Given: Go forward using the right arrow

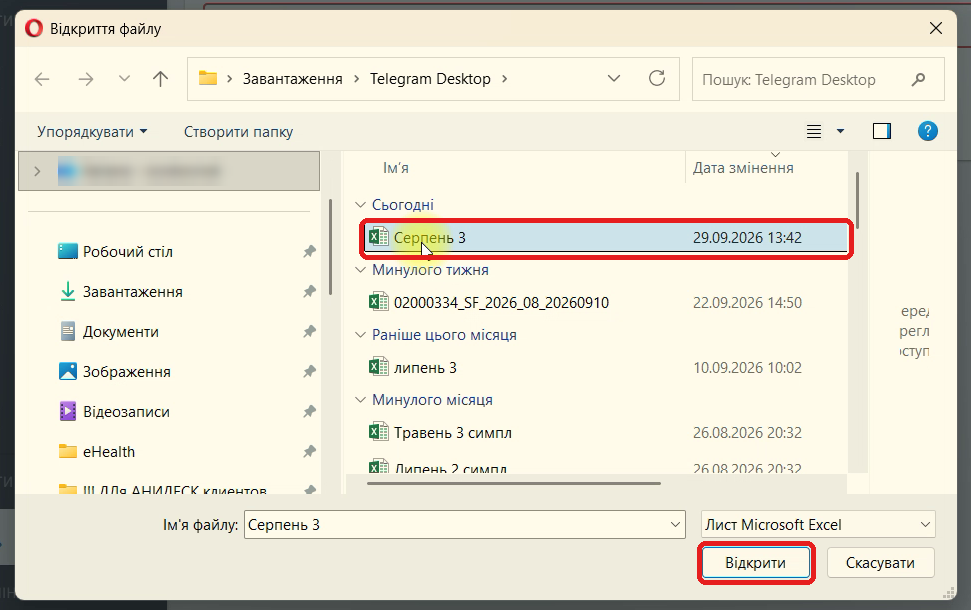Looking at the screenshot, I should pos(85,79).
